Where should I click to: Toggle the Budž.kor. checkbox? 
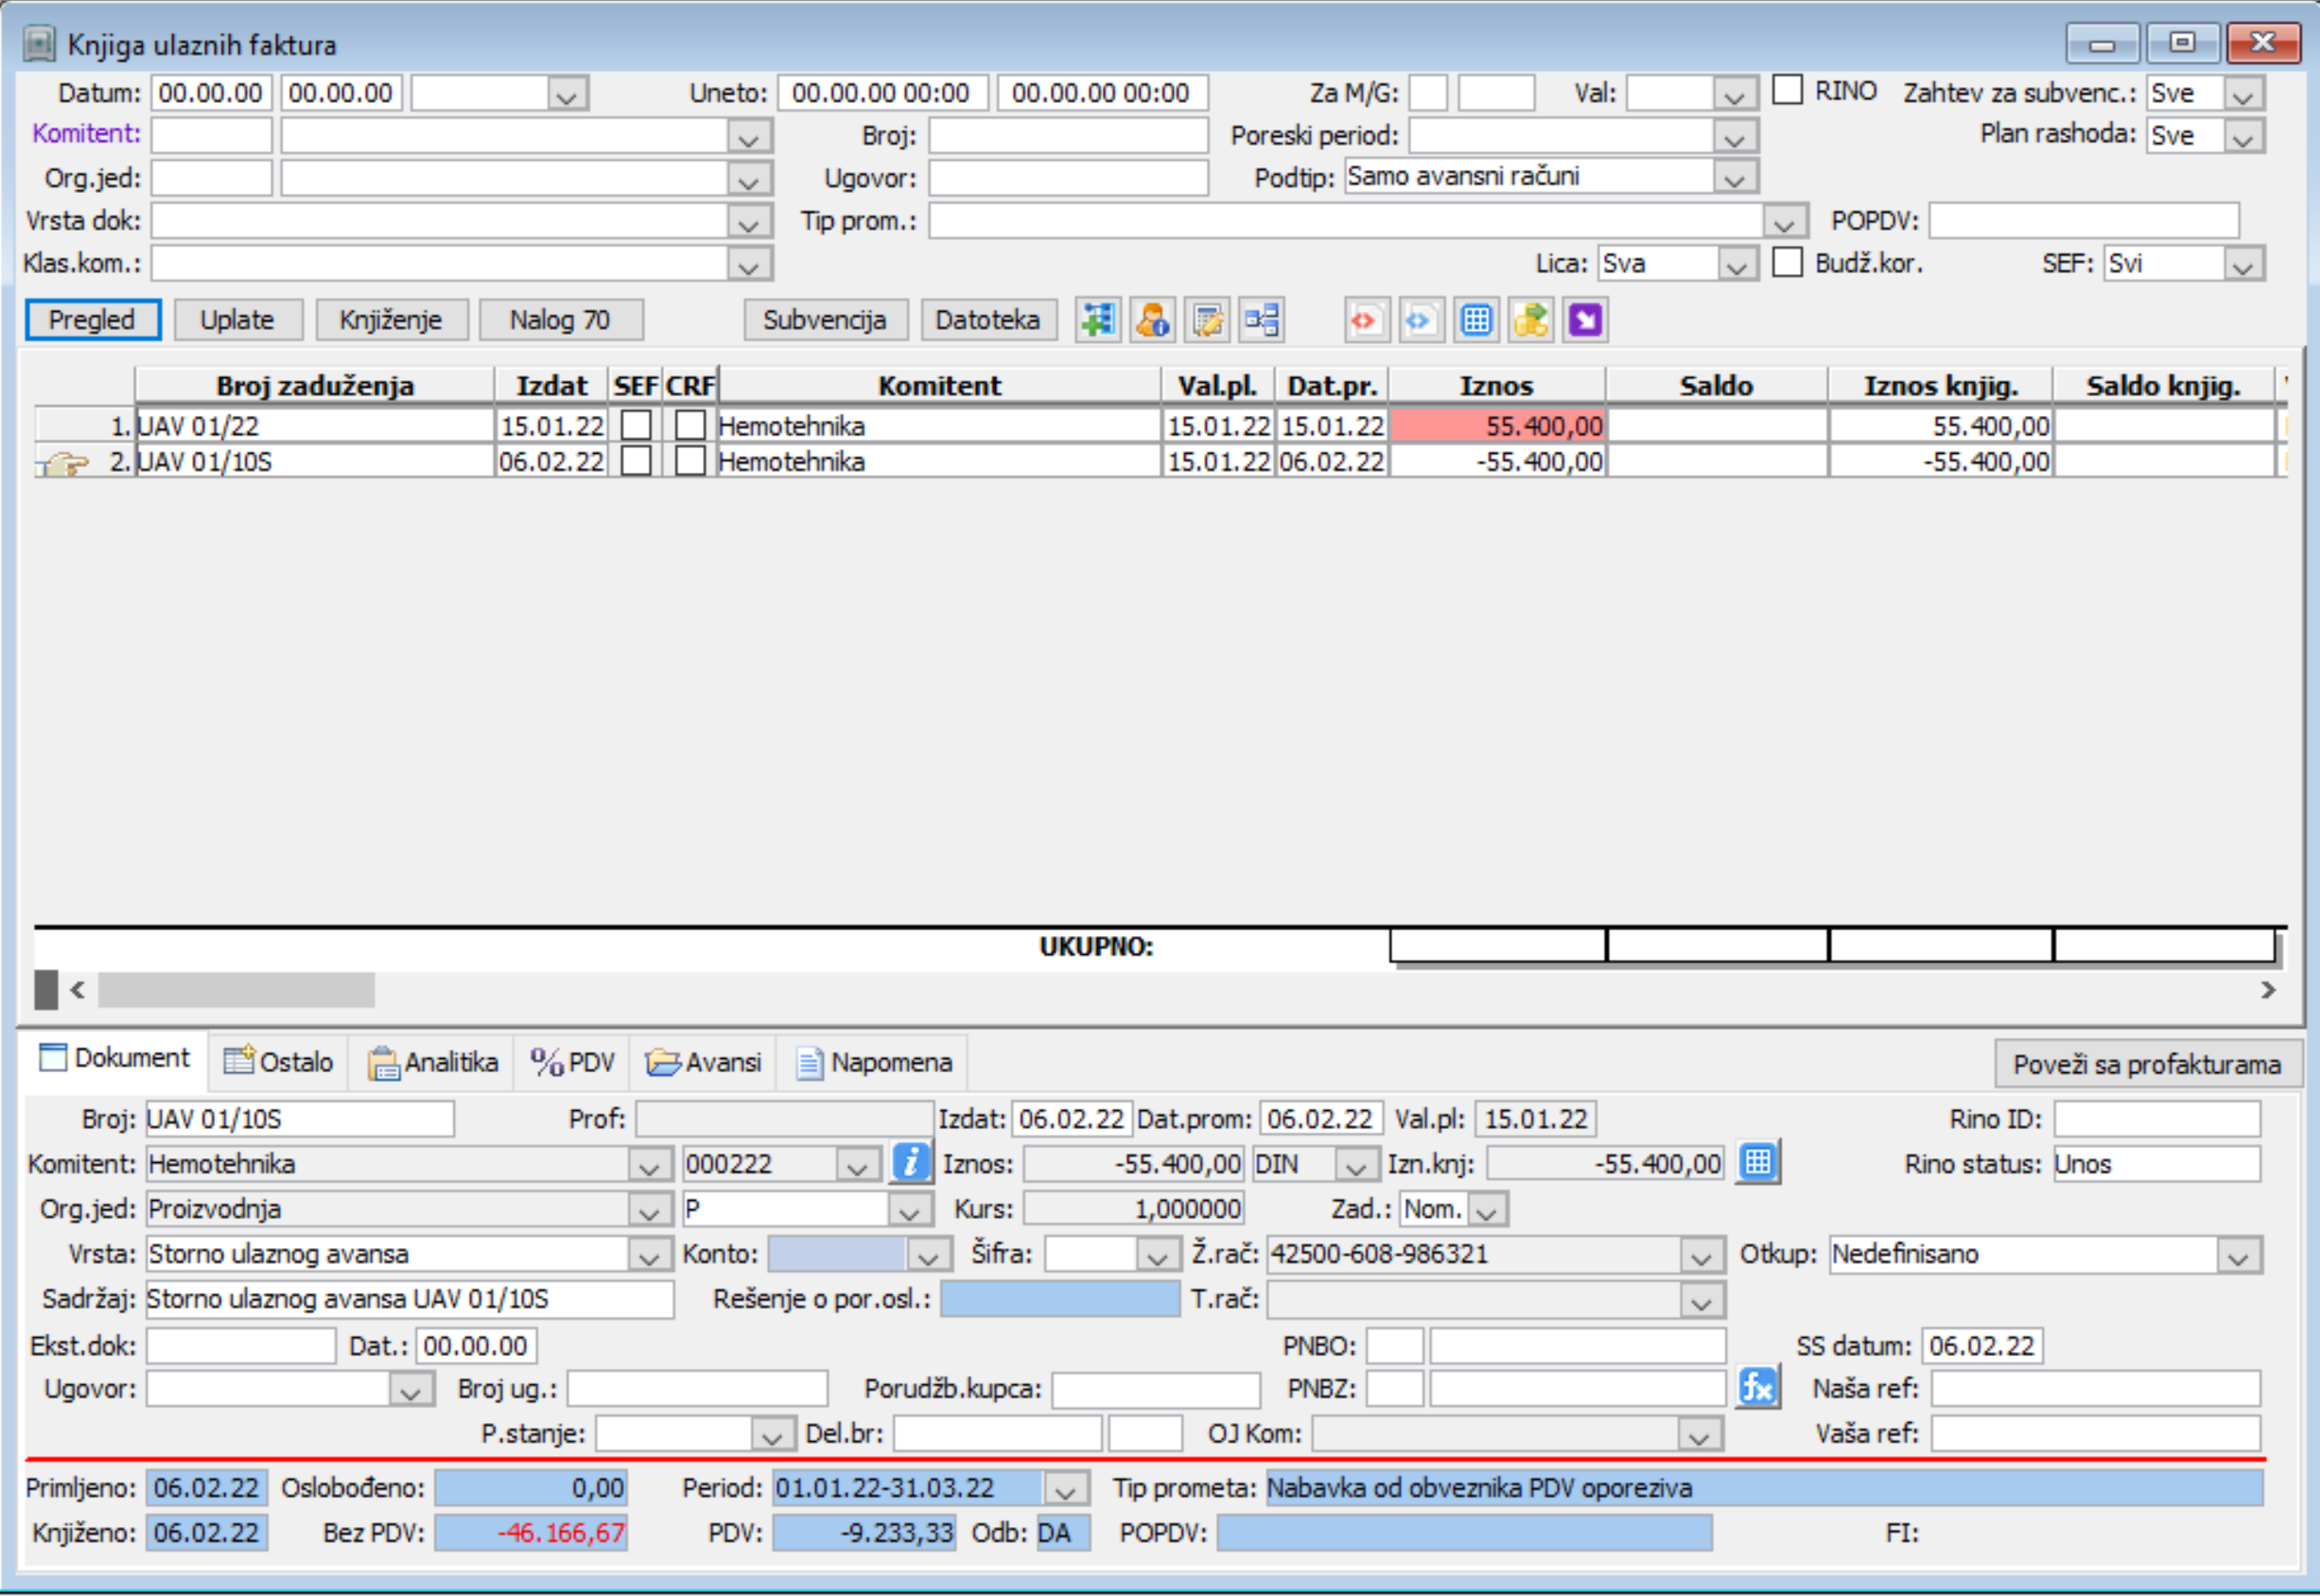(x=1787, y=262)
